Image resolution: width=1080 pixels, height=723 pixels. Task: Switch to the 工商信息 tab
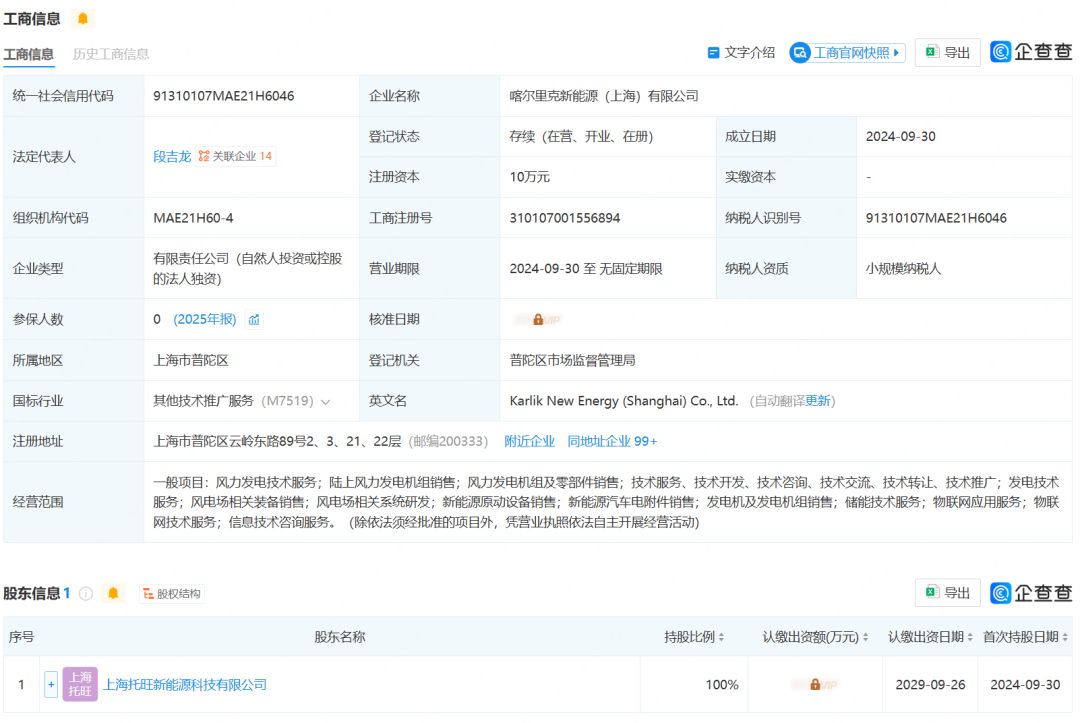28,54
